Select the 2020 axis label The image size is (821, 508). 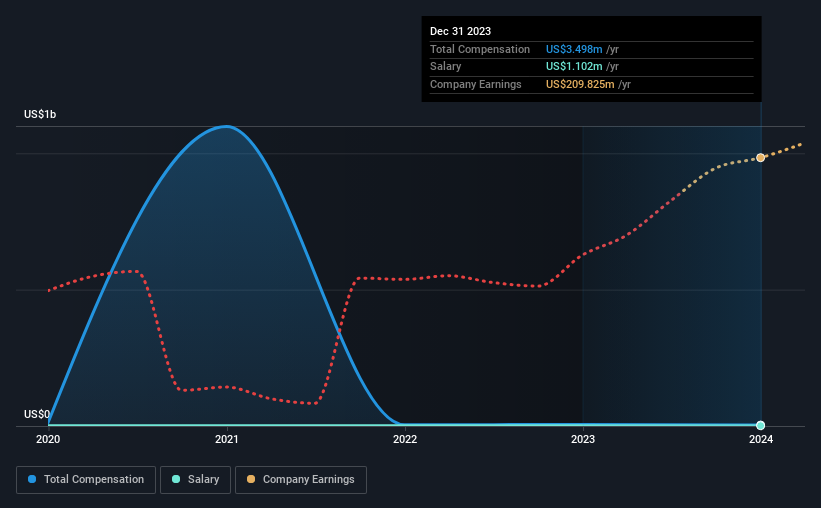point(48,439)
